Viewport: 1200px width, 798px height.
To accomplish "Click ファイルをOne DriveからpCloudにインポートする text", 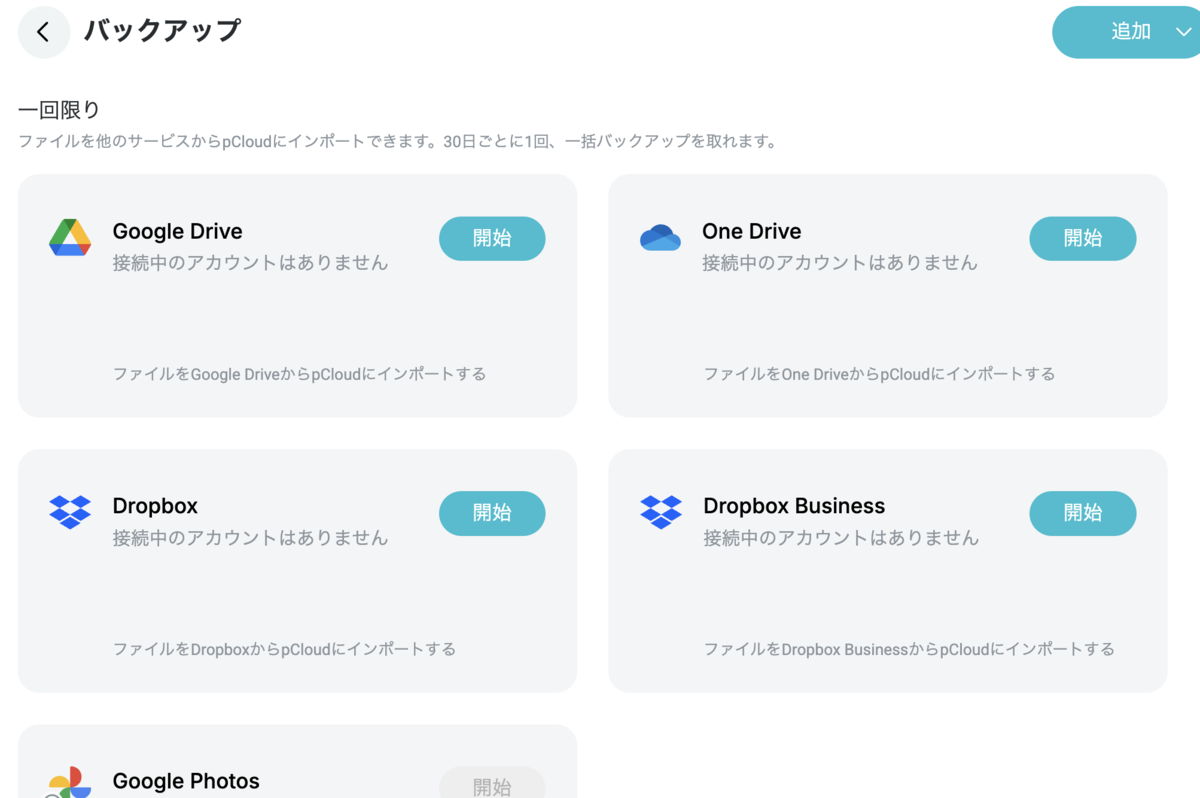I will (x=879, y=374).
